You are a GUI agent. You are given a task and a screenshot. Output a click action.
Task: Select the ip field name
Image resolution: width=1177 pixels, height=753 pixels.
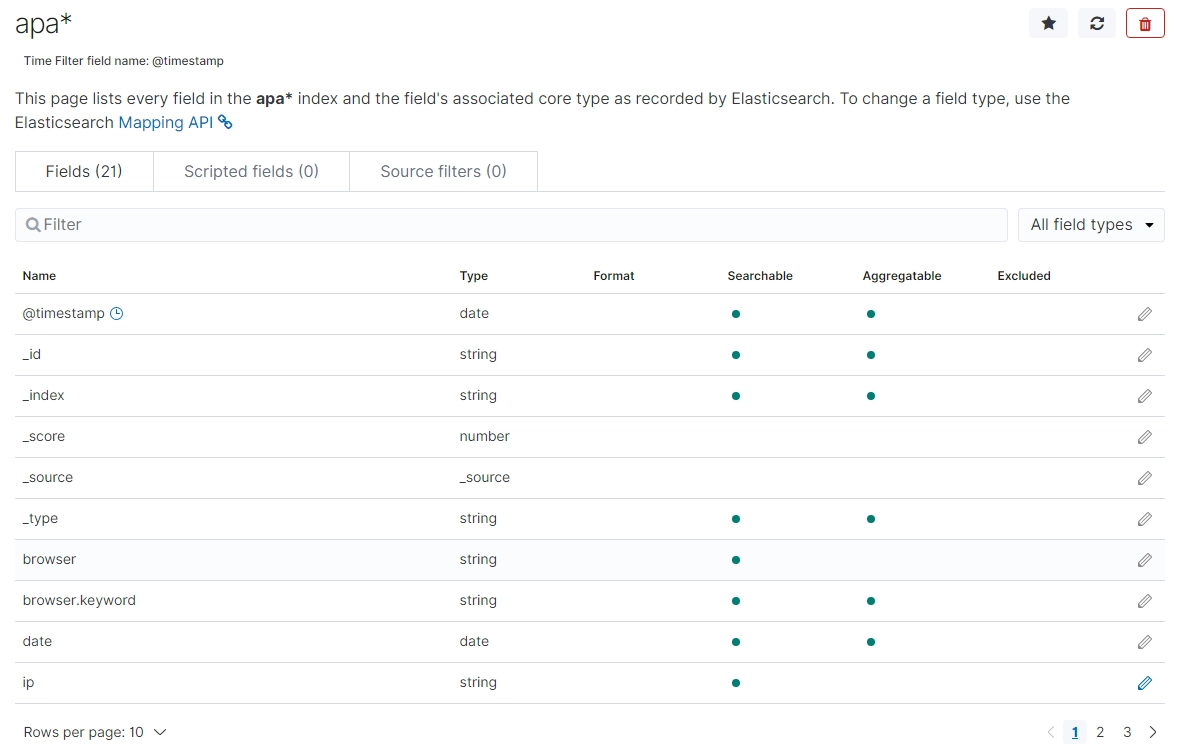click(29, 682)
